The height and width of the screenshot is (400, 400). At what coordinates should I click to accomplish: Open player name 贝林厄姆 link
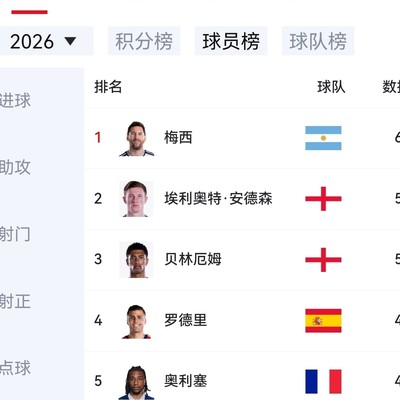(193, 259)
